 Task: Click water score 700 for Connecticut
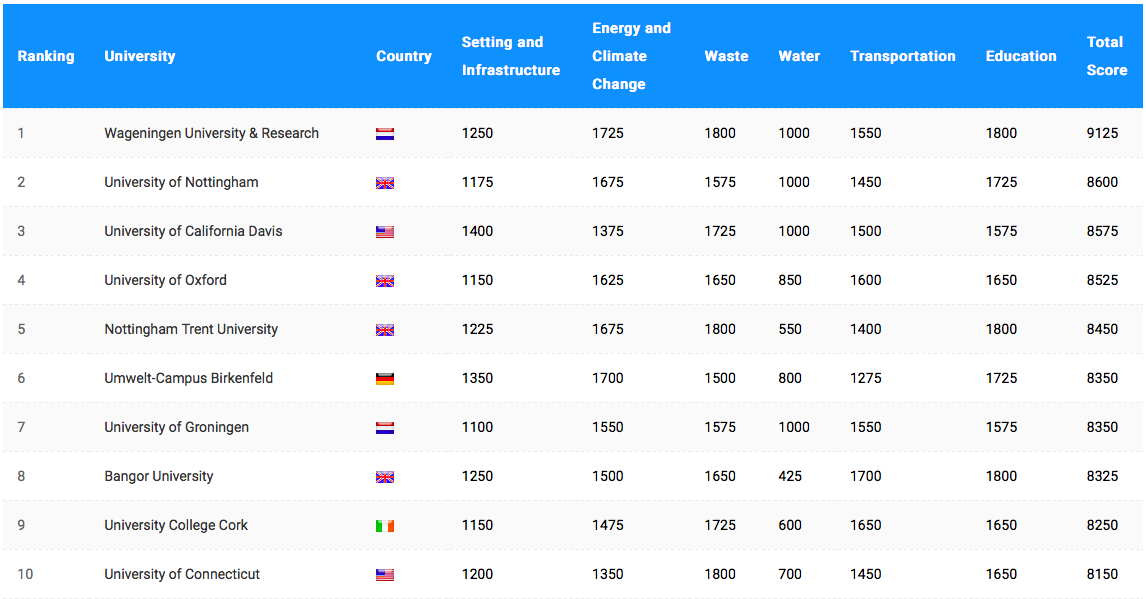[x=790, y=573]
